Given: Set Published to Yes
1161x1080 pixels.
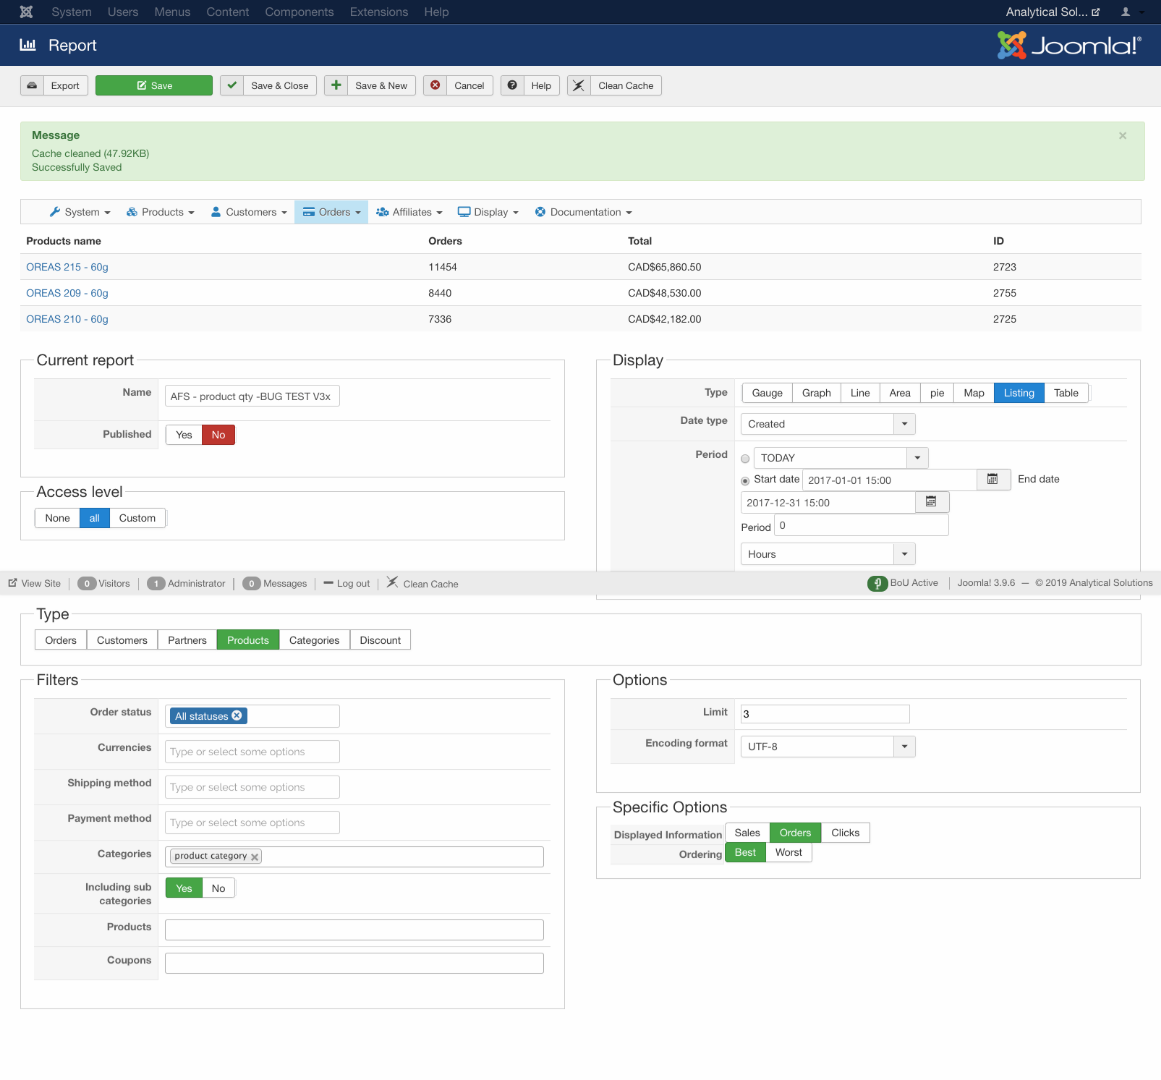Looking at the screenshot, I should [184, 435].
